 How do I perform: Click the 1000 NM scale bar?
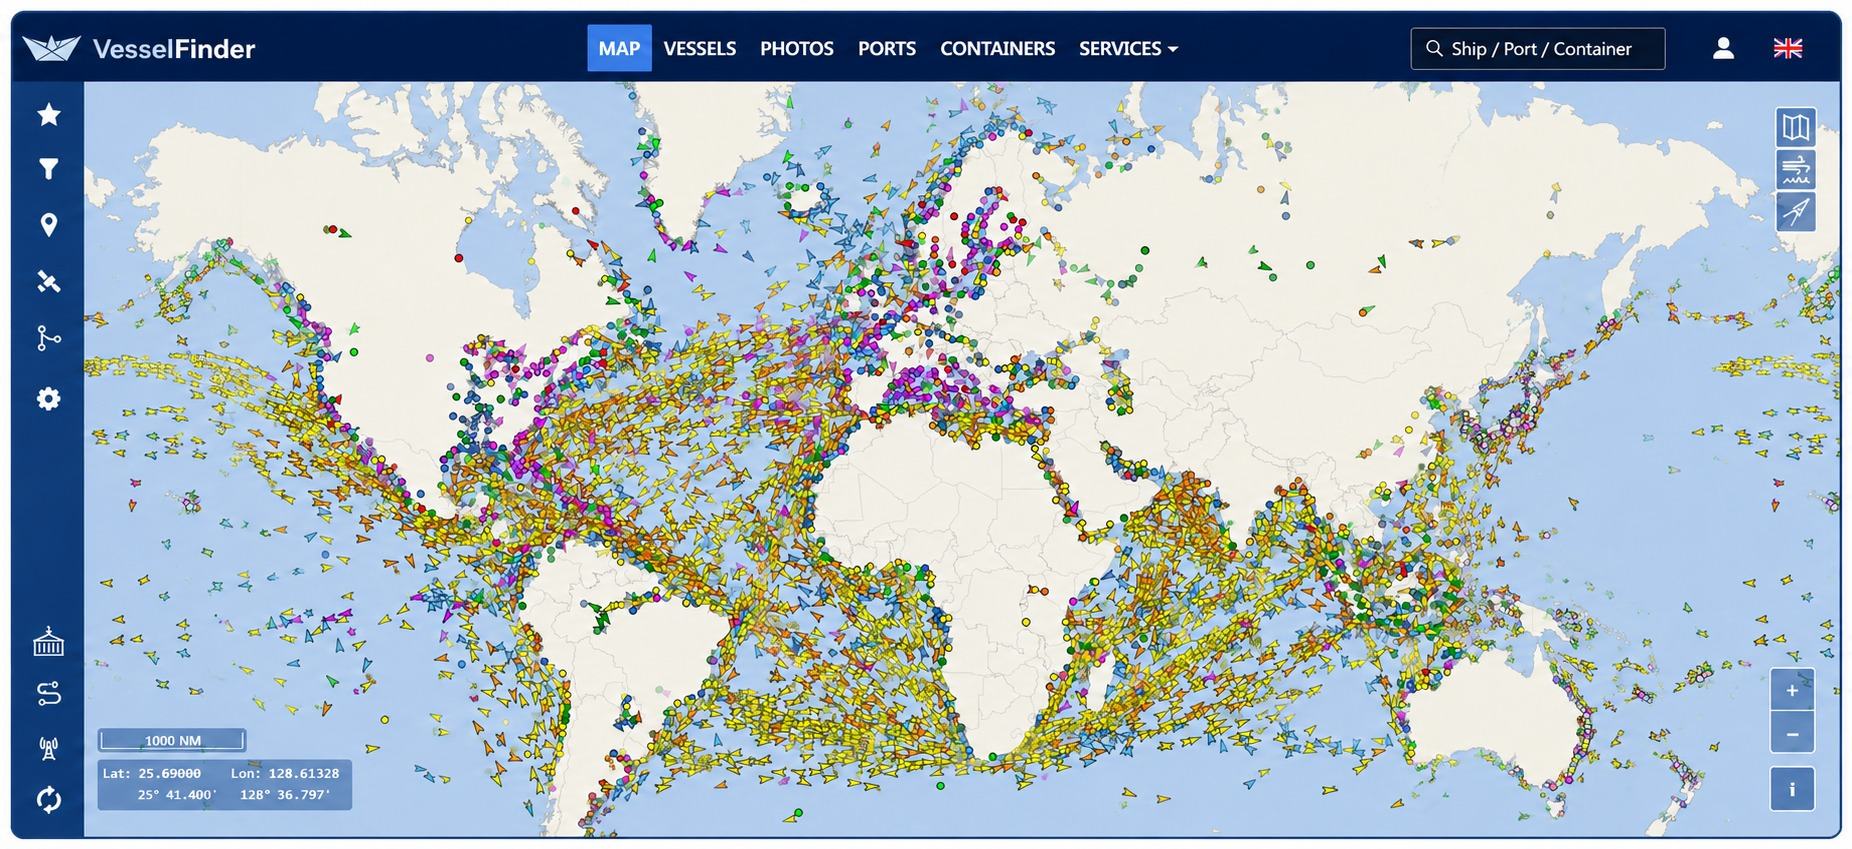(x=172, y=740)
